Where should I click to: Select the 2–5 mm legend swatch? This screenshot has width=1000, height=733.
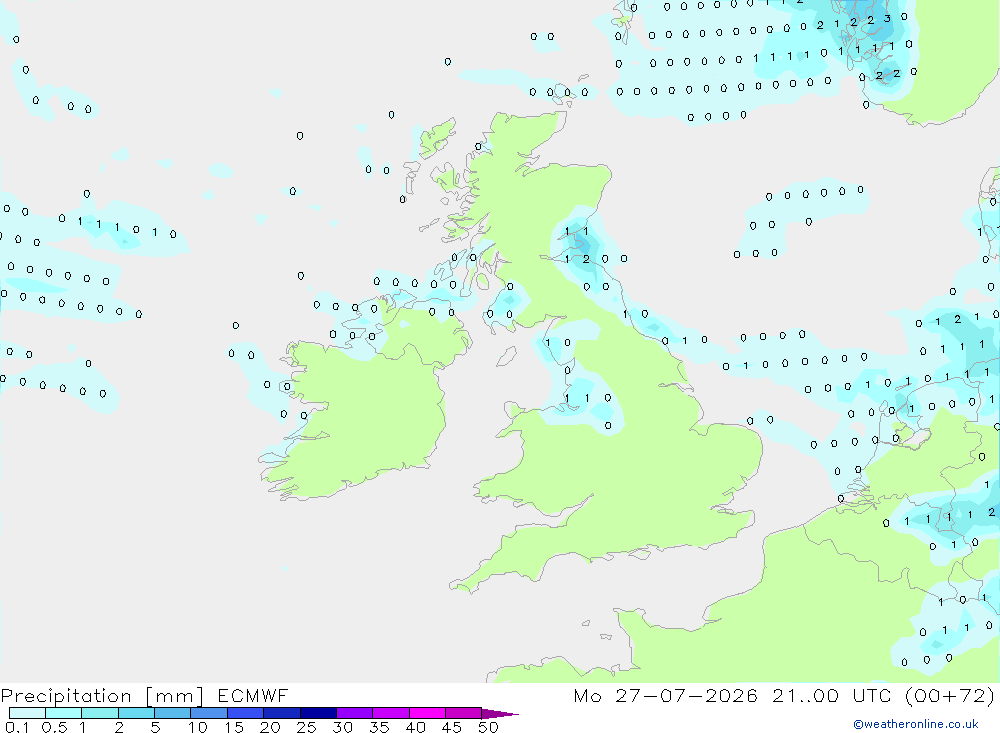click(136, 713)
